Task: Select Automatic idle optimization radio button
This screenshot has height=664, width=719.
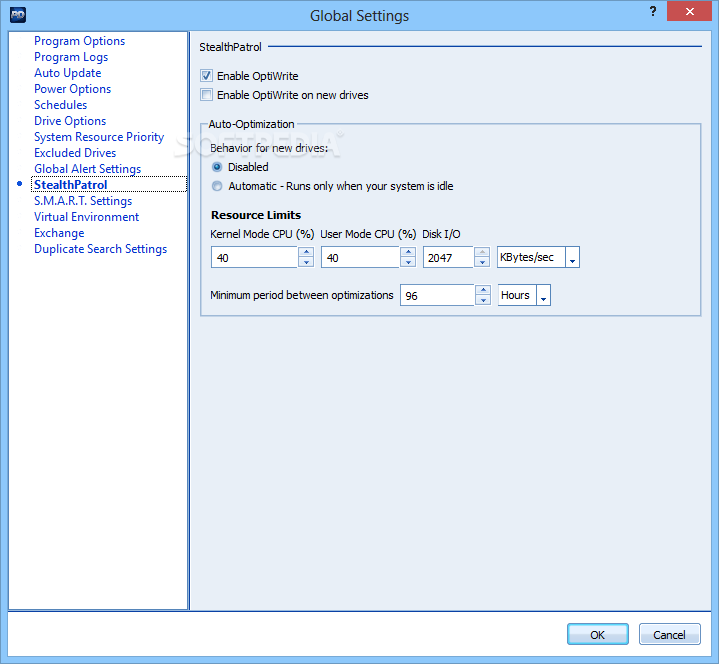Action: 217,186
